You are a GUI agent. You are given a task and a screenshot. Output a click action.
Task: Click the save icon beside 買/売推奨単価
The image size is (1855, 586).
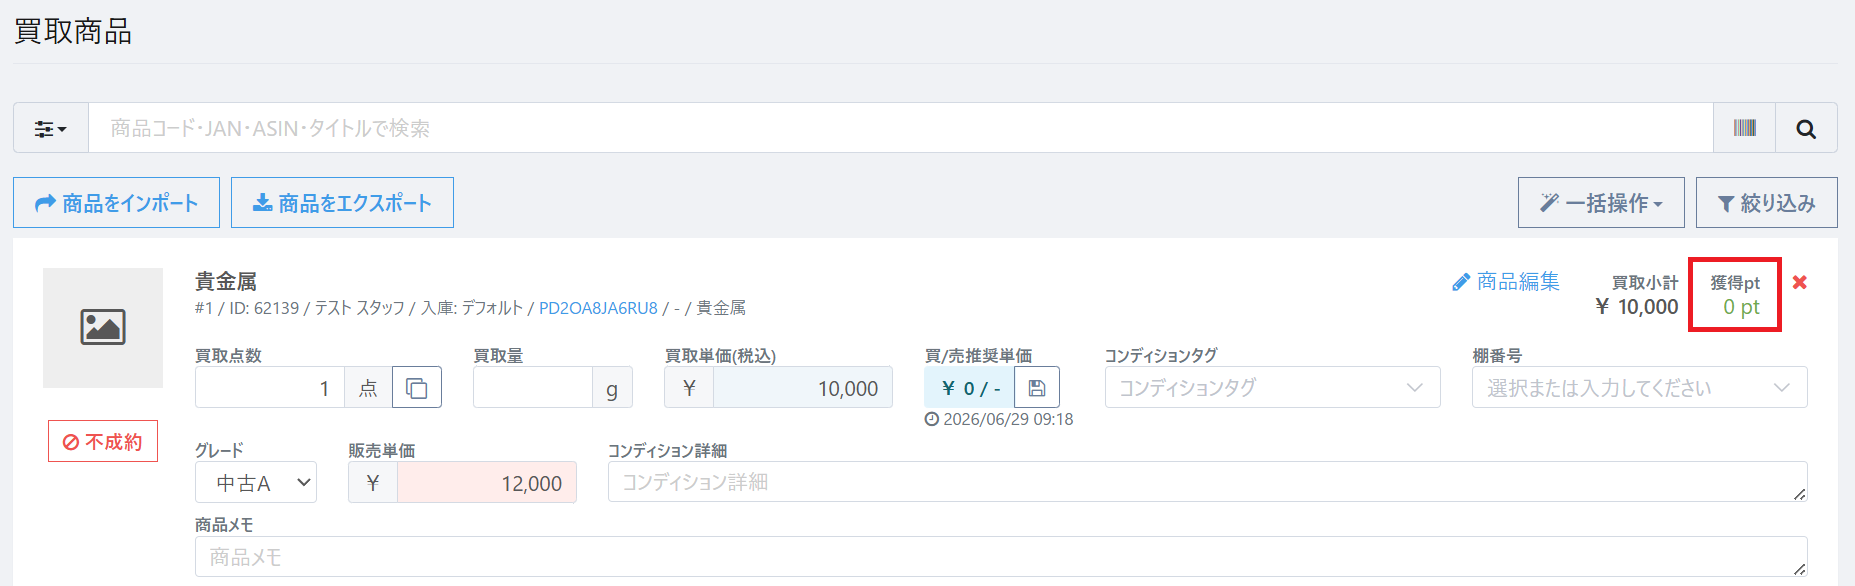[1037, 388]
